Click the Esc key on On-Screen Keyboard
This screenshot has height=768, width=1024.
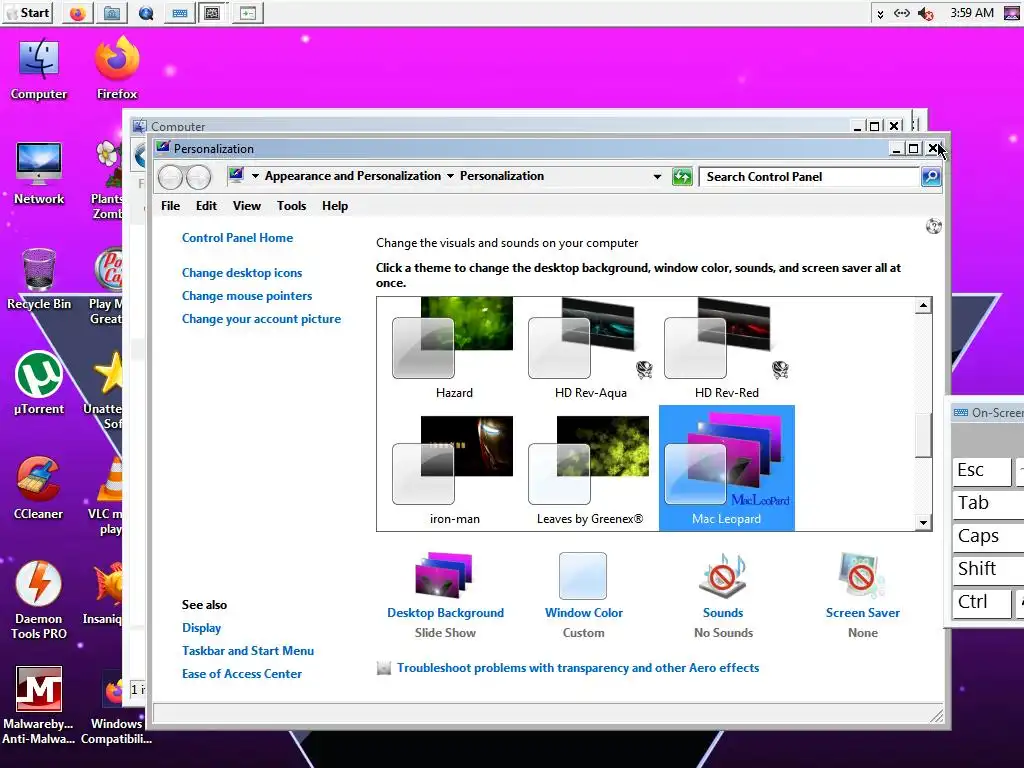pyautogui.click(x=982, y=471)
